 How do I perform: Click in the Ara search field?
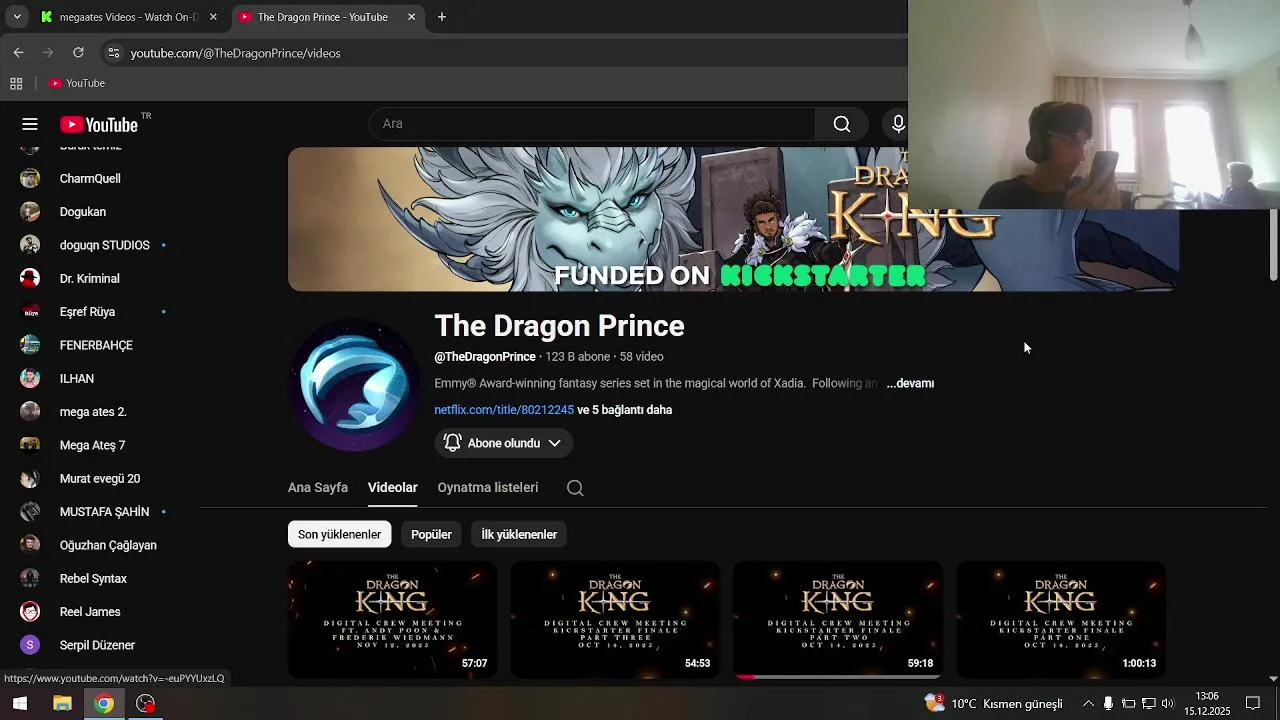coord(592,124)
